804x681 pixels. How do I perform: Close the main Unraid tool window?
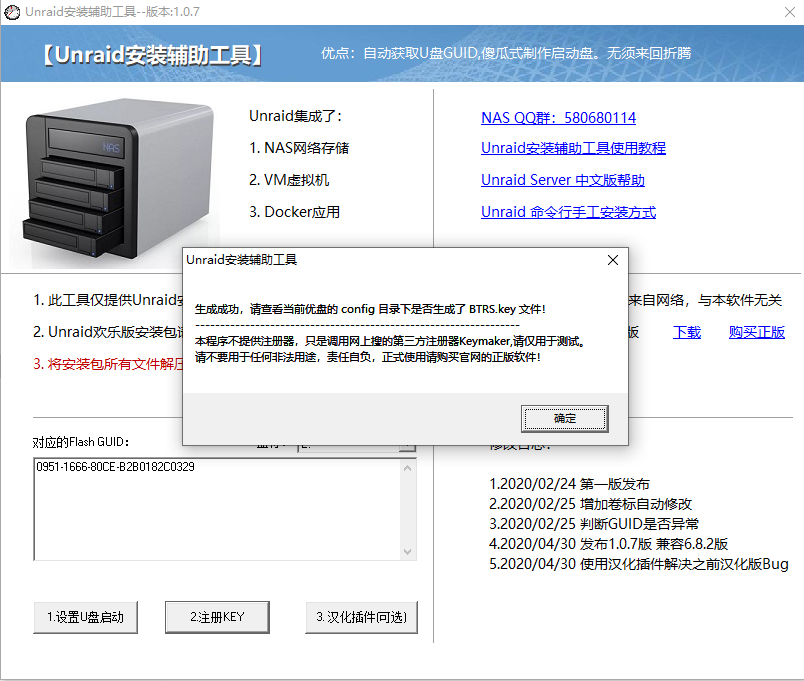789,12
